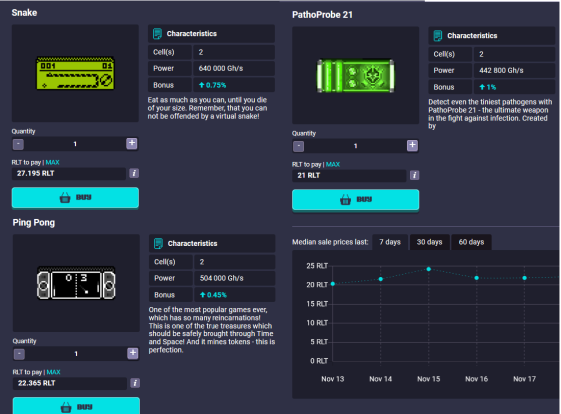The width and height of the screenshot is (561, 414).
Task: Click PathoProbe 21 RLT to pay field
Action: 349,176
